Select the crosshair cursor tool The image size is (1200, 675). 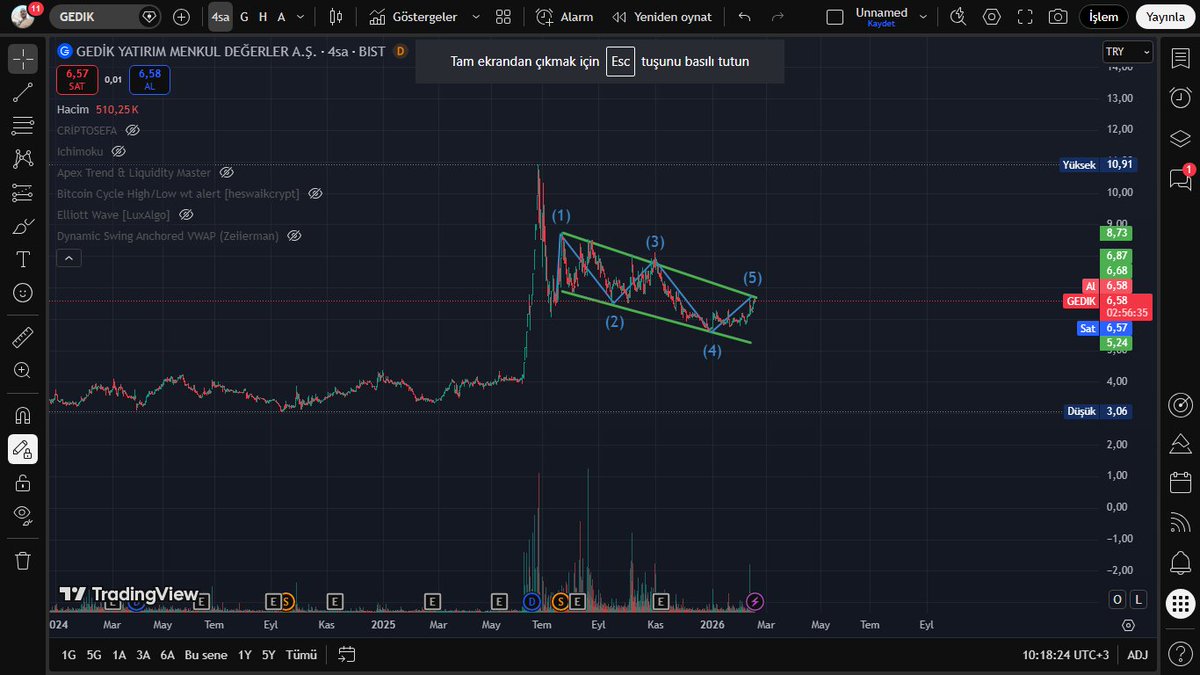coord(23,58)
